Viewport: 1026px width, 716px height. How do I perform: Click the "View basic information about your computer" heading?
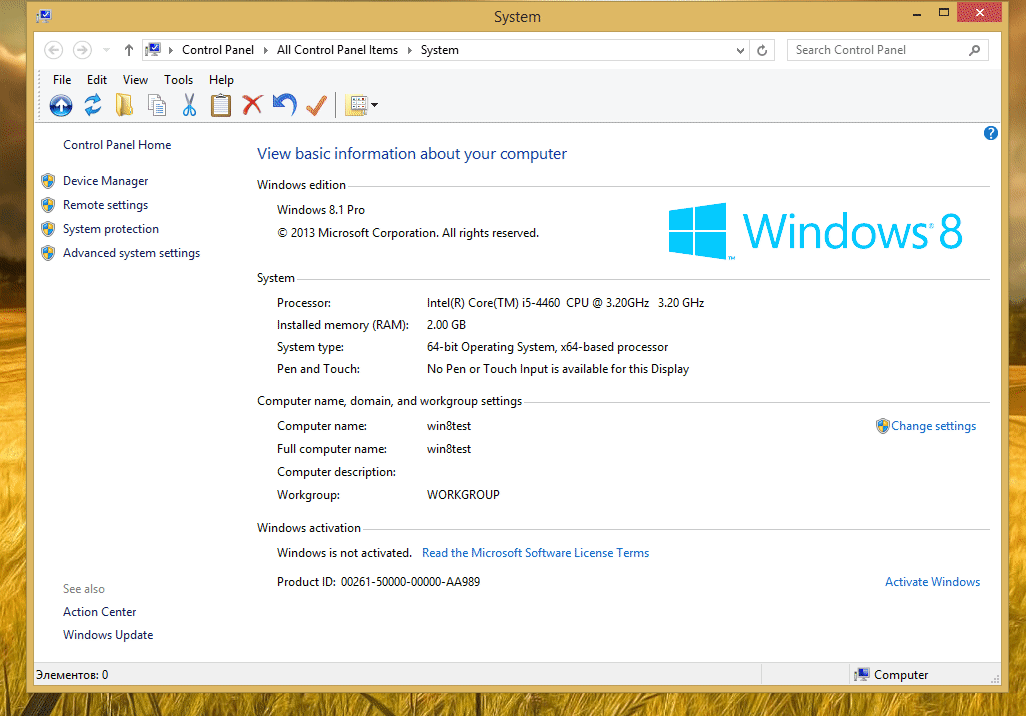412,154
